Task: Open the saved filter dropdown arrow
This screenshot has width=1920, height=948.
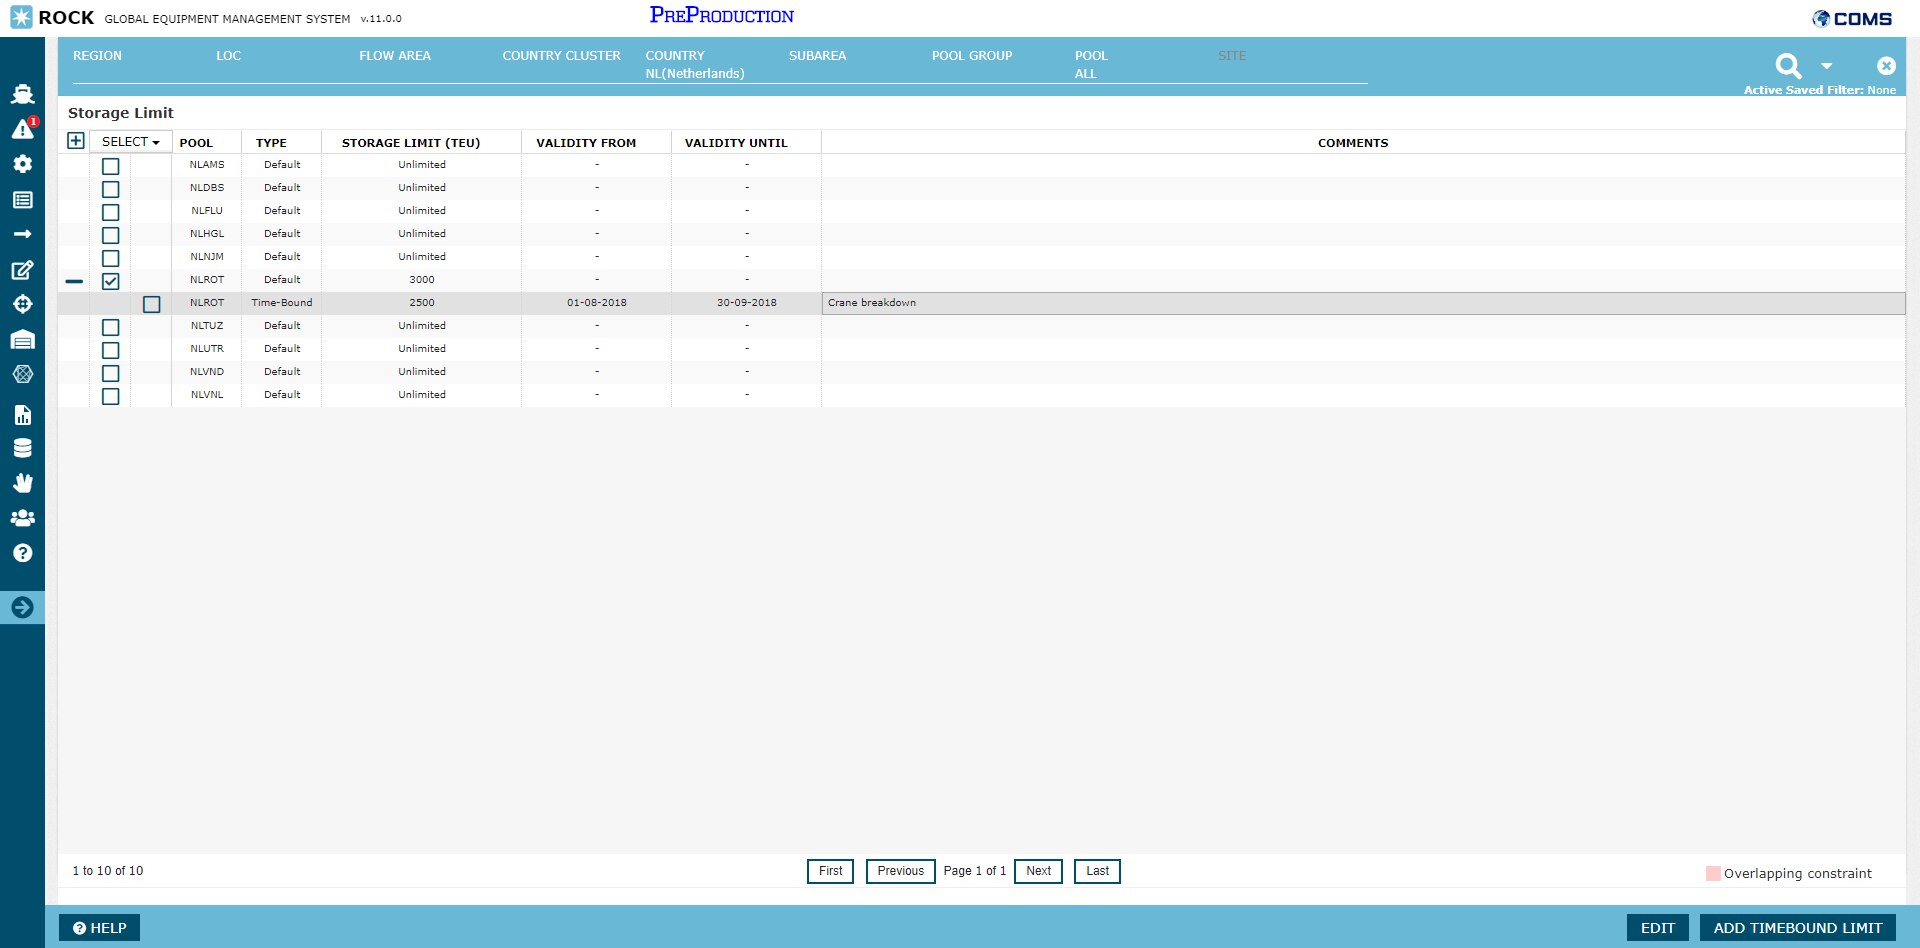Action: pyautogui.click(x=1827, y=66)
